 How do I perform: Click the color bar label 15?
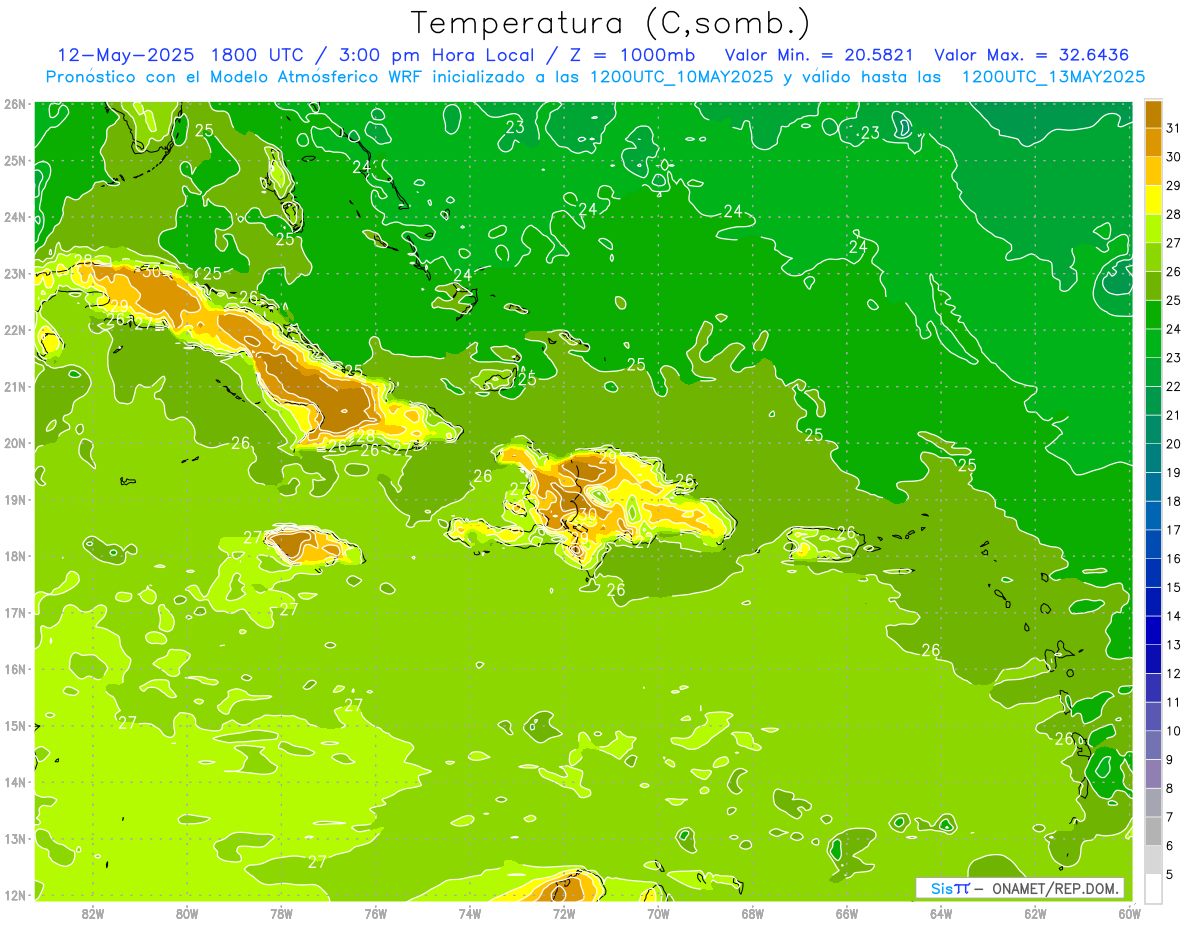[x=1173, y=587]
